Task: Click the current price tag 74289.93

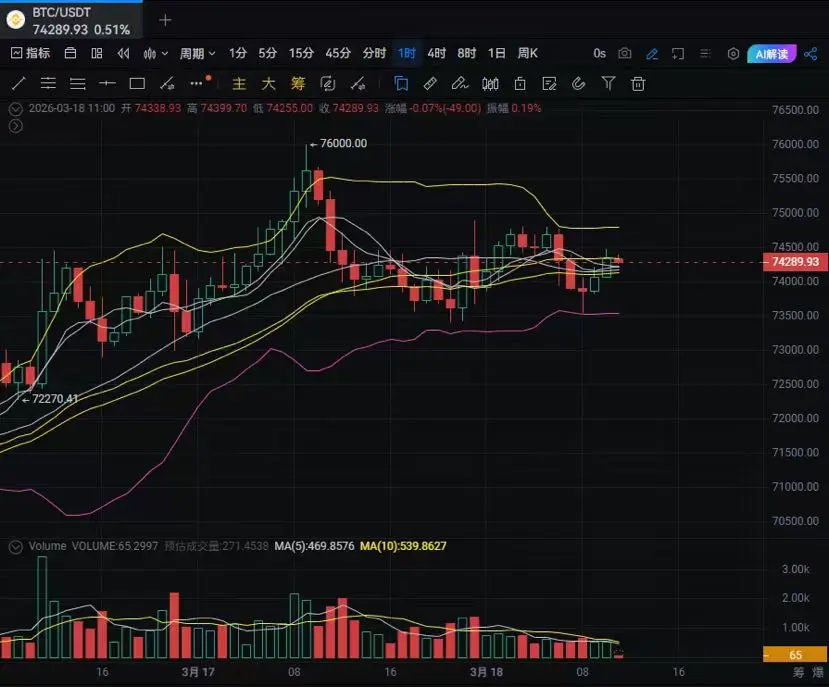Action: (796, 262)
